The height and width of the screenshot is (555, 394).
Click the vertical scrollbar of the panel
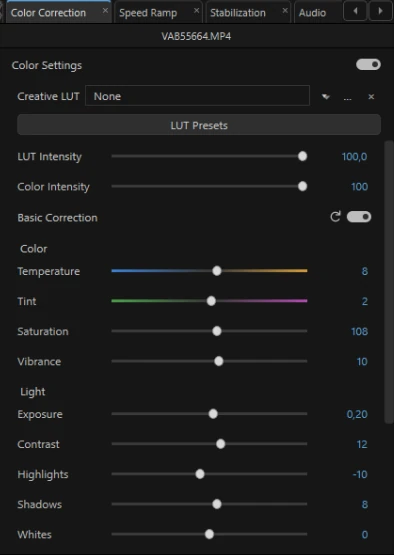coord(389,282)
